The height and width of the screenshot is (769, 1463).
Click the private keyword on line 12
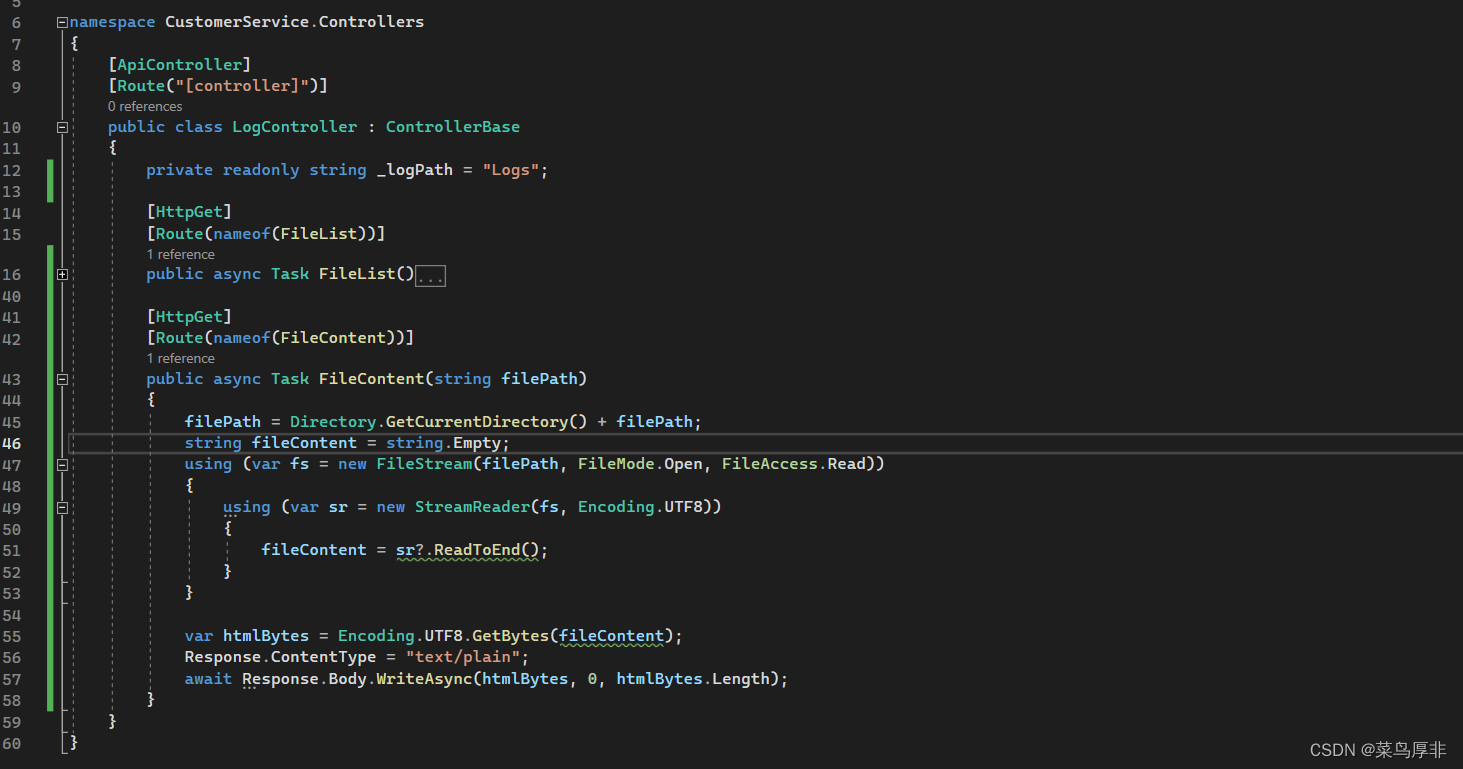(180, 170)
